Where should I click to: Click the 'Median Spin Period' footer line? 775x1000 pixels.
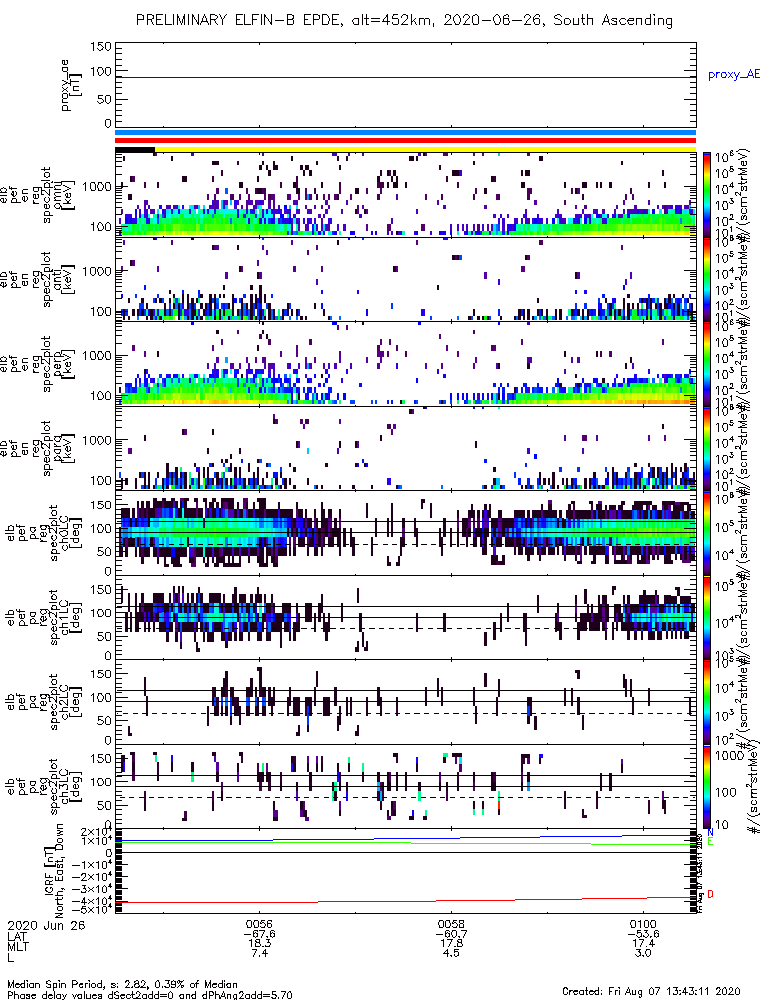tap(122, 984)
